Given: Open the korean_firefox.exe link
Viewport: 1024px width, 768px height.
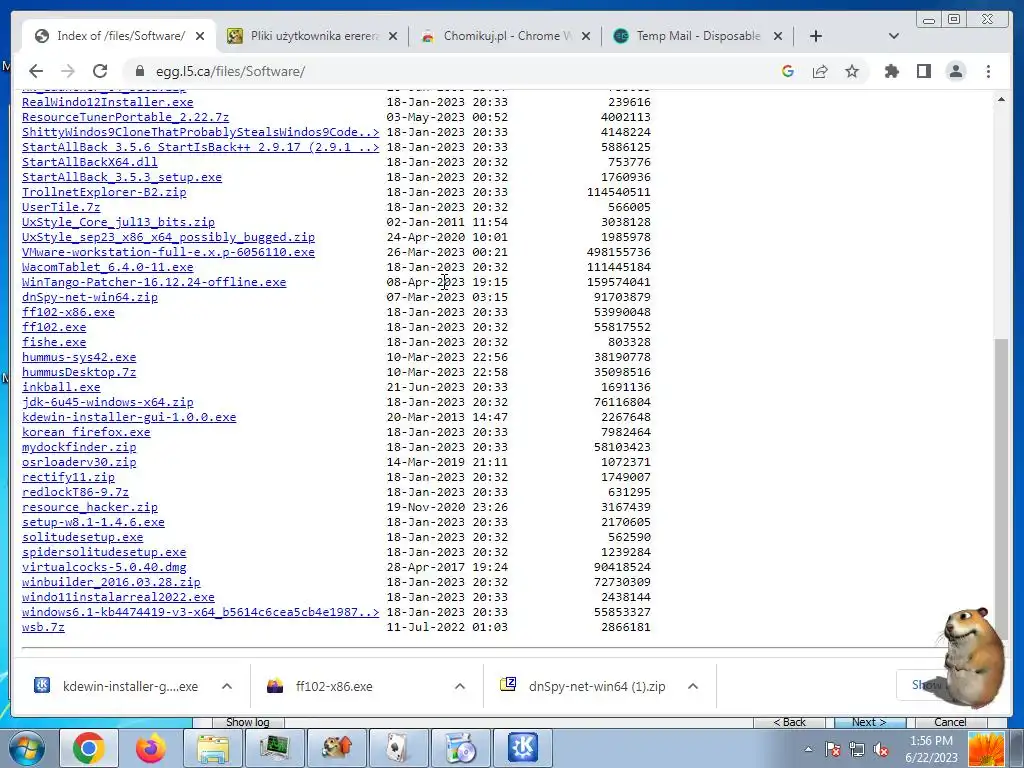Looking at the screenshot, I should click(86, 432).
